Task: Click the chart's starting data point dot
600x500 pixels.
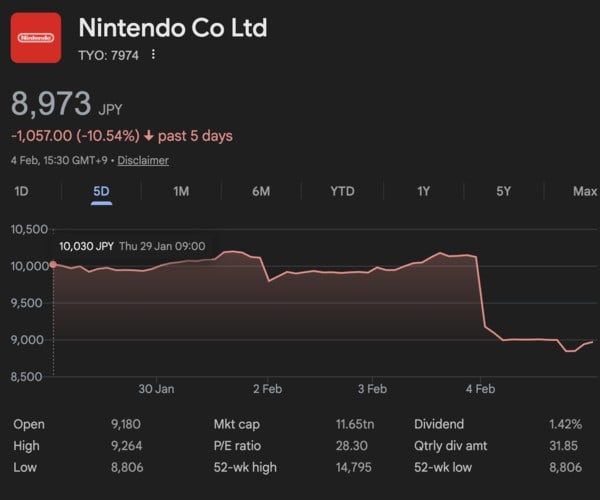Action: point(52,265)
